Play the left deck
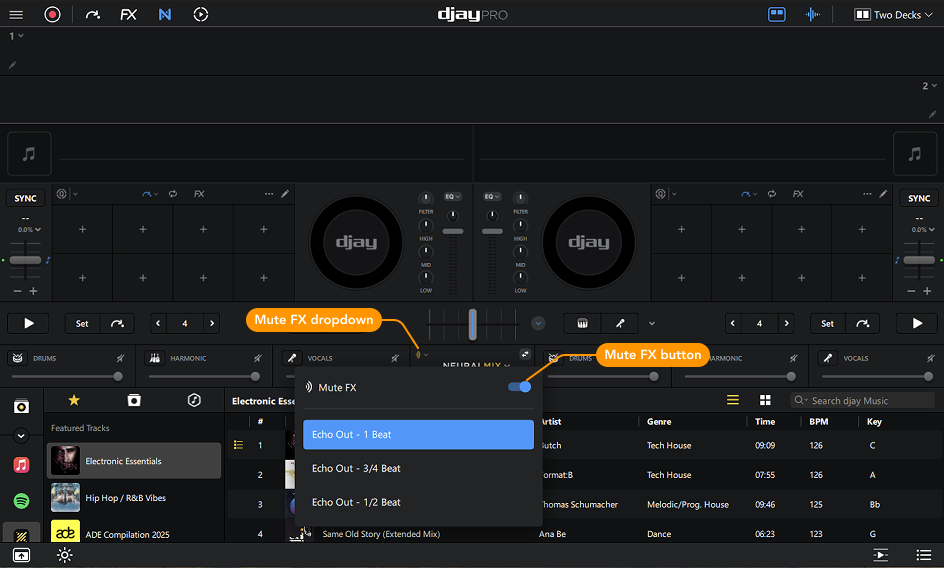The height and width of the screenshot is (568, 944). [x=28, y=323]
